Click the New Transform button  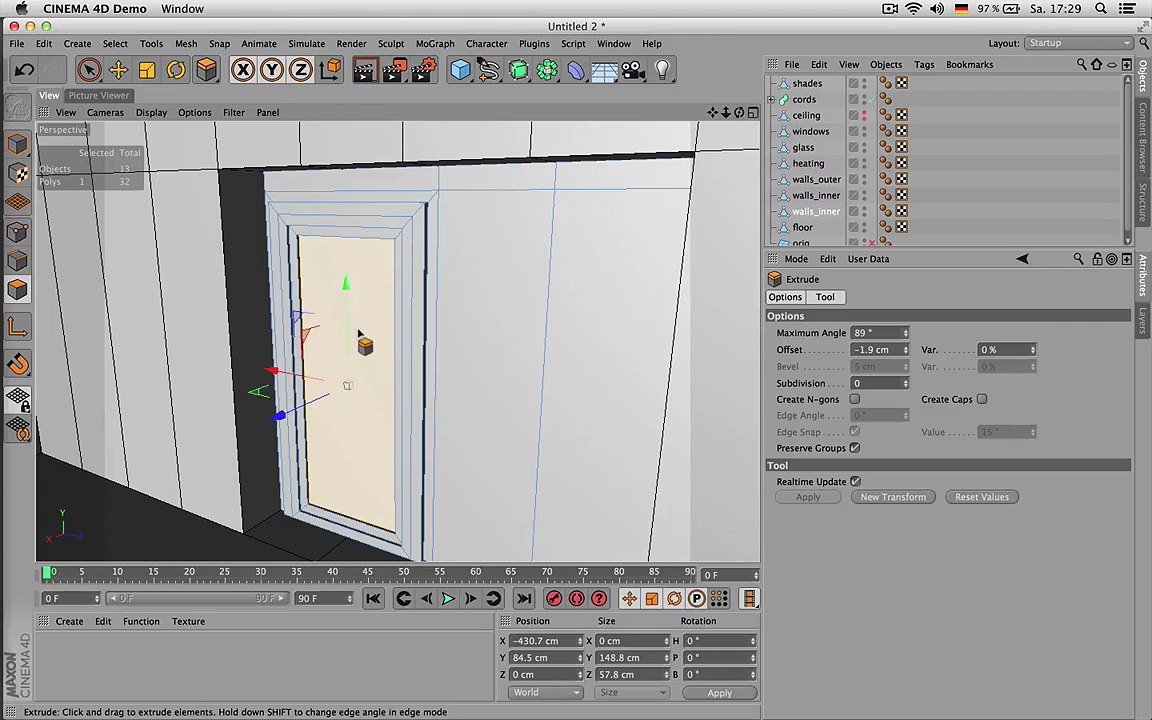point(893,497)
